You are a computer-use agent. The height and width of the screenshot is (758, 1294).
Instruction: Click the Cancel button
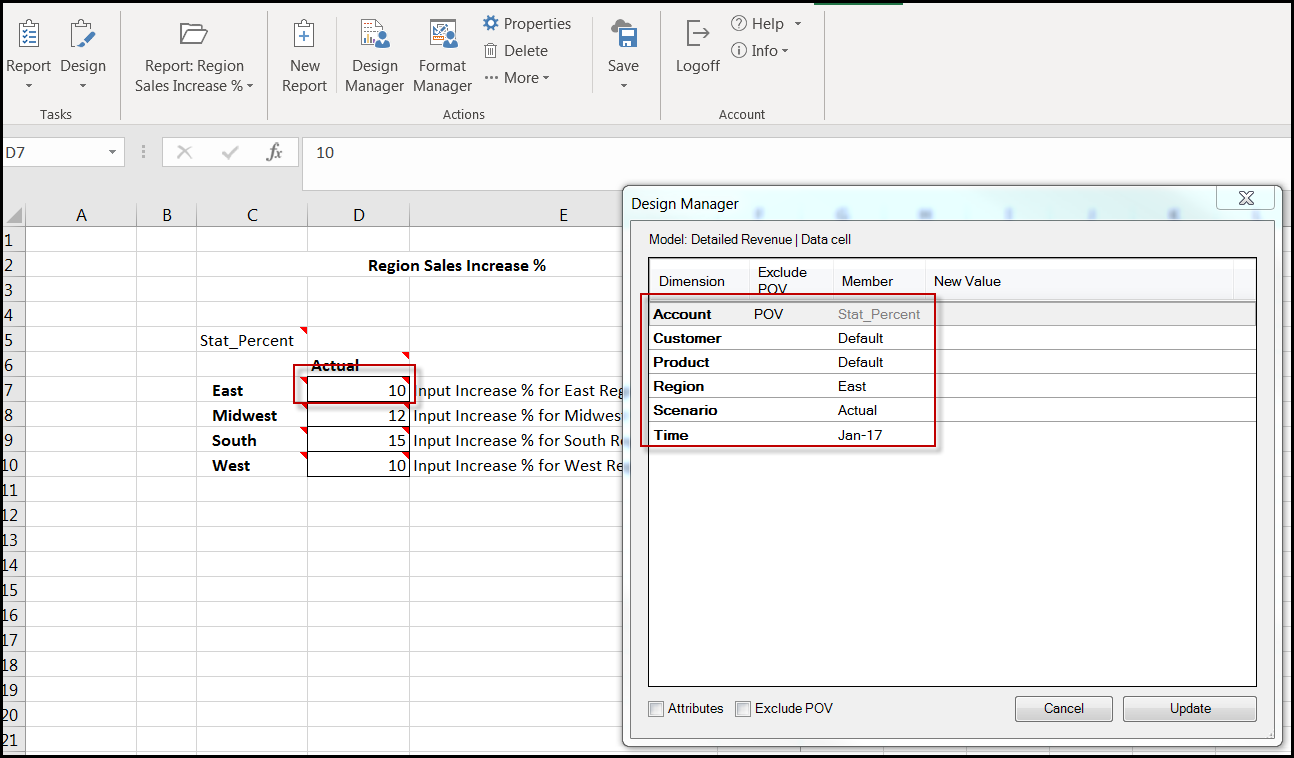1064,708
